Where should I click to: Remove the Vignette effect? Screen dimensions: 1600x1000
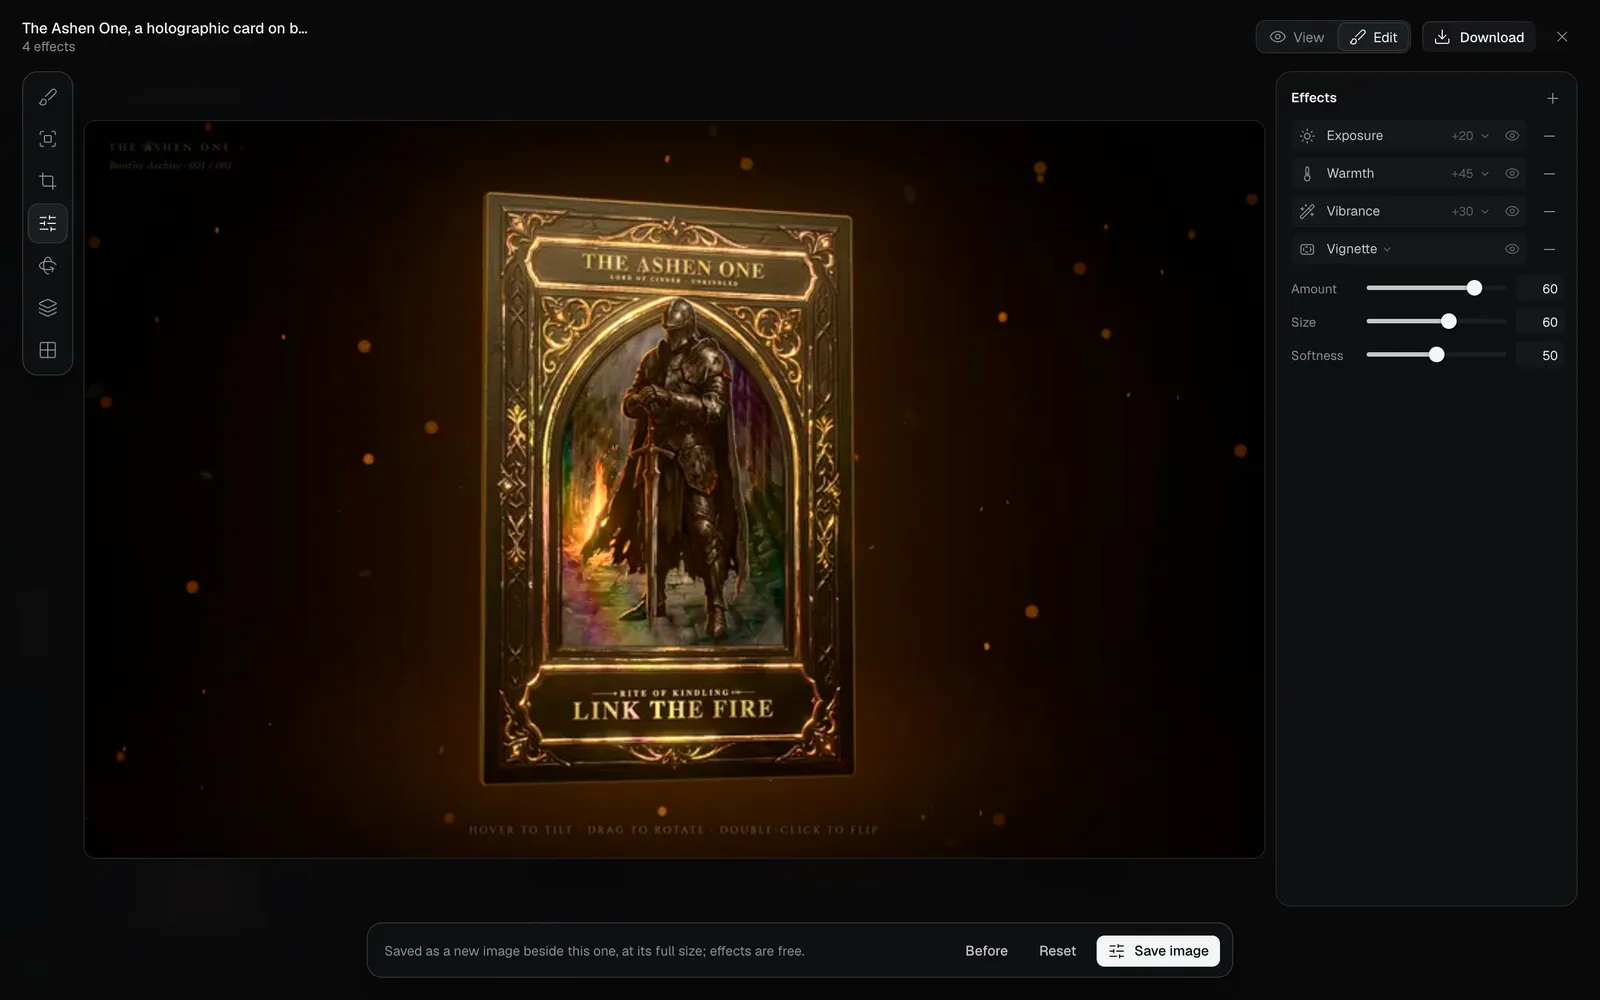pos(1549,249)
